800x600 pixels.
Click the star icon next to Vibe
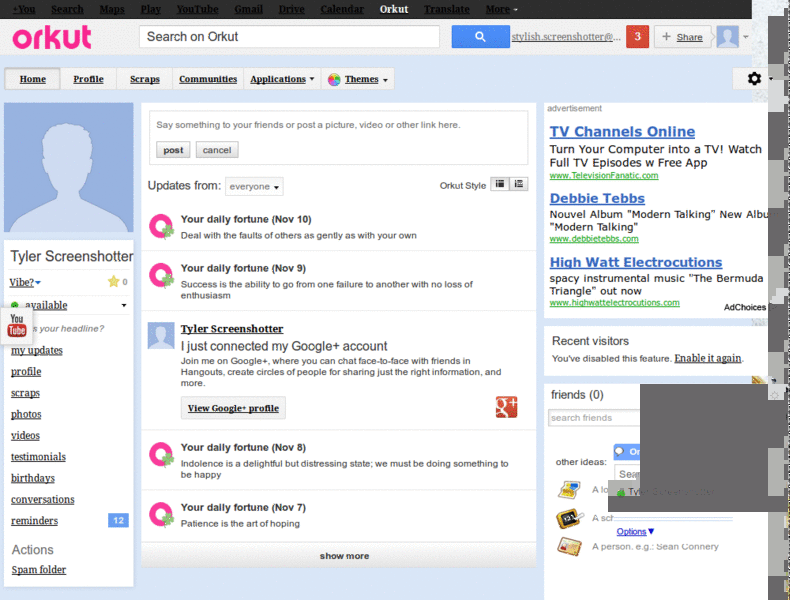[113, 282]
